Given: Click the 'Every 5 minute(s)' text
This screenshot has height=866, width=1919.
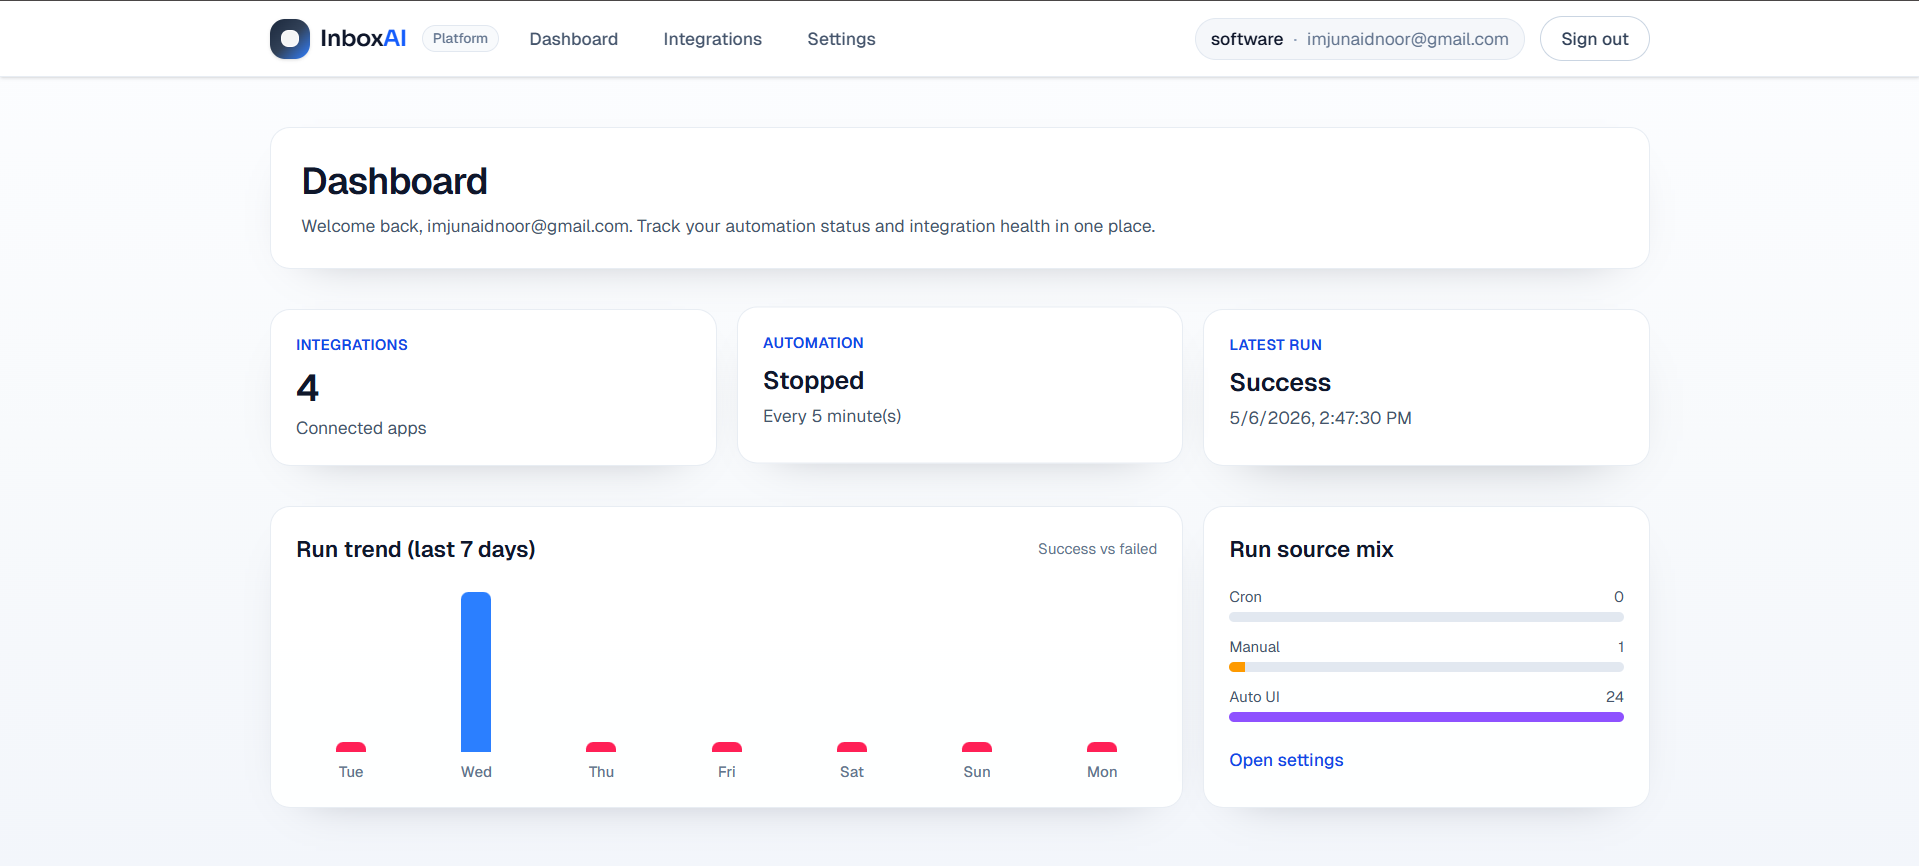Looking at the screenshot, I should pyautogui.click(x=832, y=416).
